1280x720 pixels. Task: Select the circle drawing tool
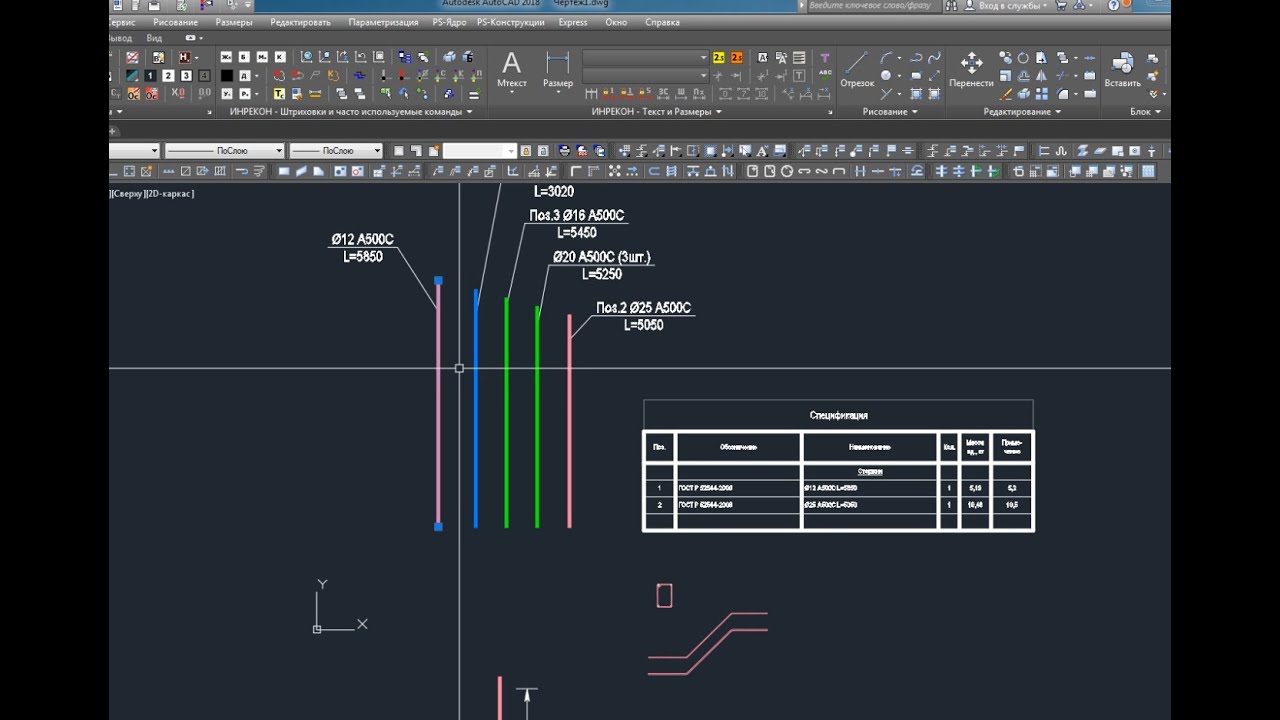[x=886, y=76]
